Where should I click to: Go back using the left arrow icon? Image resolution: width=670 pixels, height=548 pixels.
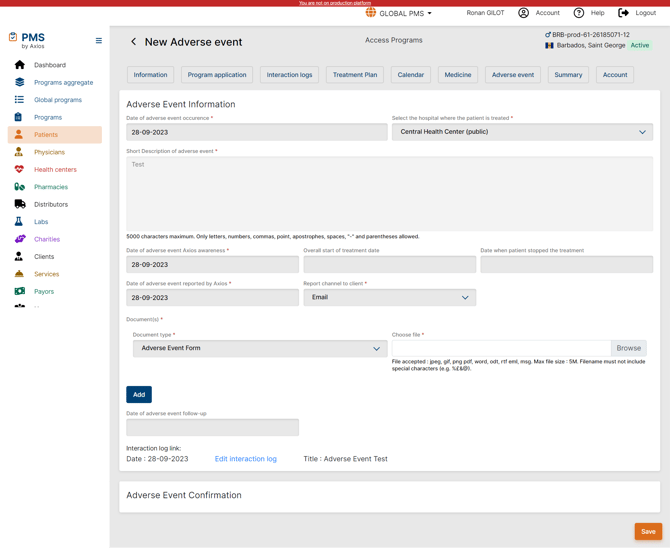click(133, 42)
